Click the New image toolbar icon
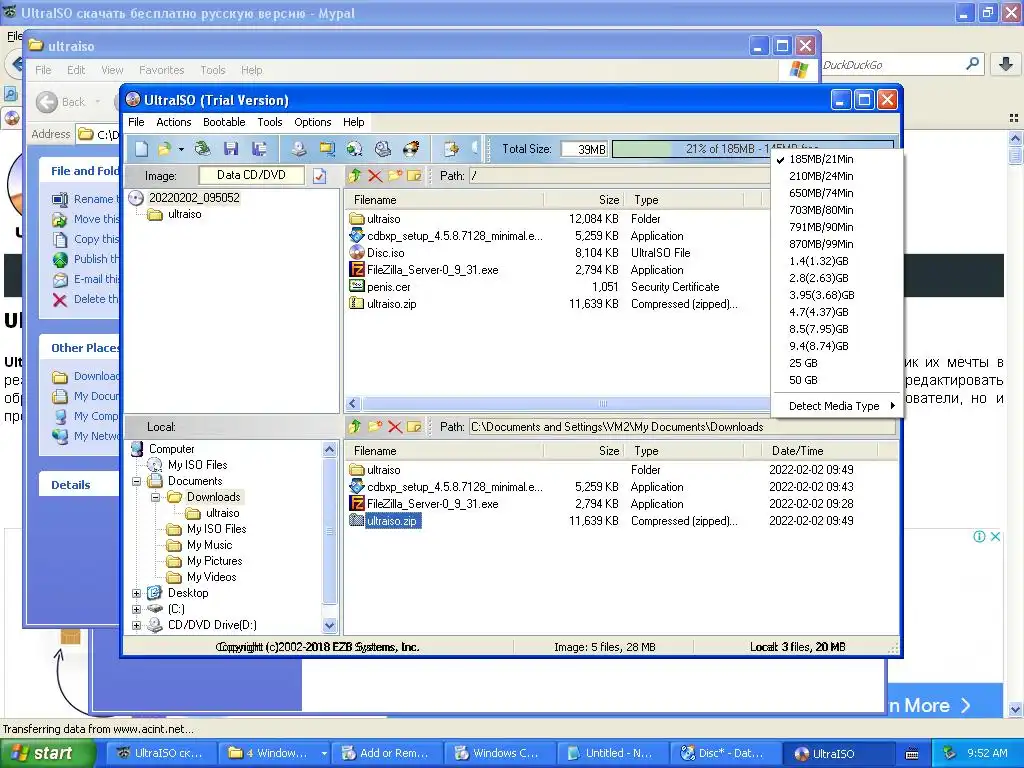 [x=141, y=149]
